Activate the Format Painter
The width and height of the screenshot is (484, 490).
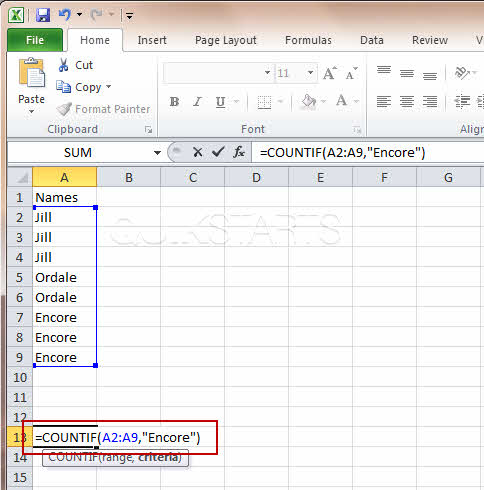[x=103, y=109]
